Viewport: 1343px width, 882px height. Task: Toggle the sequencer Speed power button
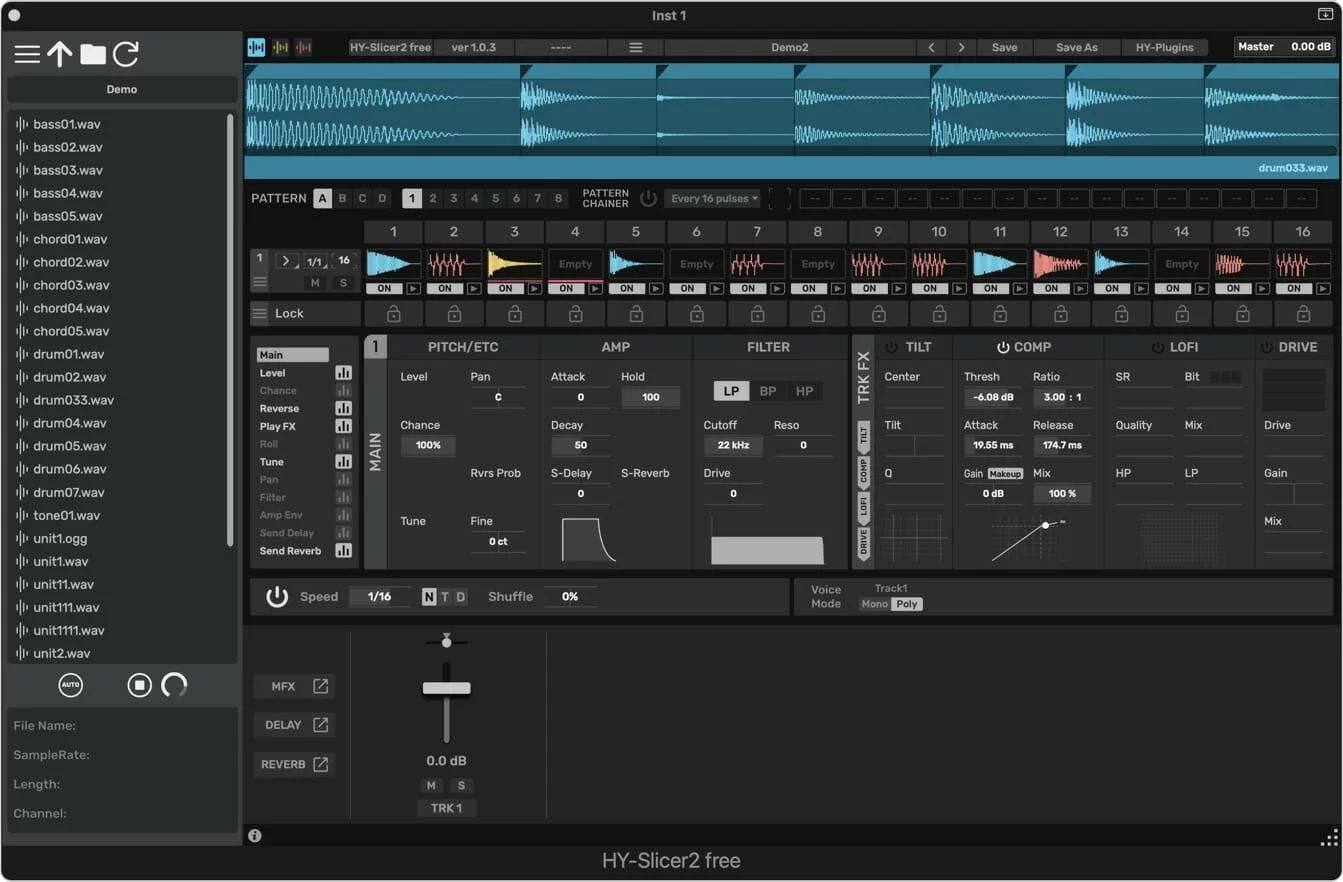click(277, 596)
